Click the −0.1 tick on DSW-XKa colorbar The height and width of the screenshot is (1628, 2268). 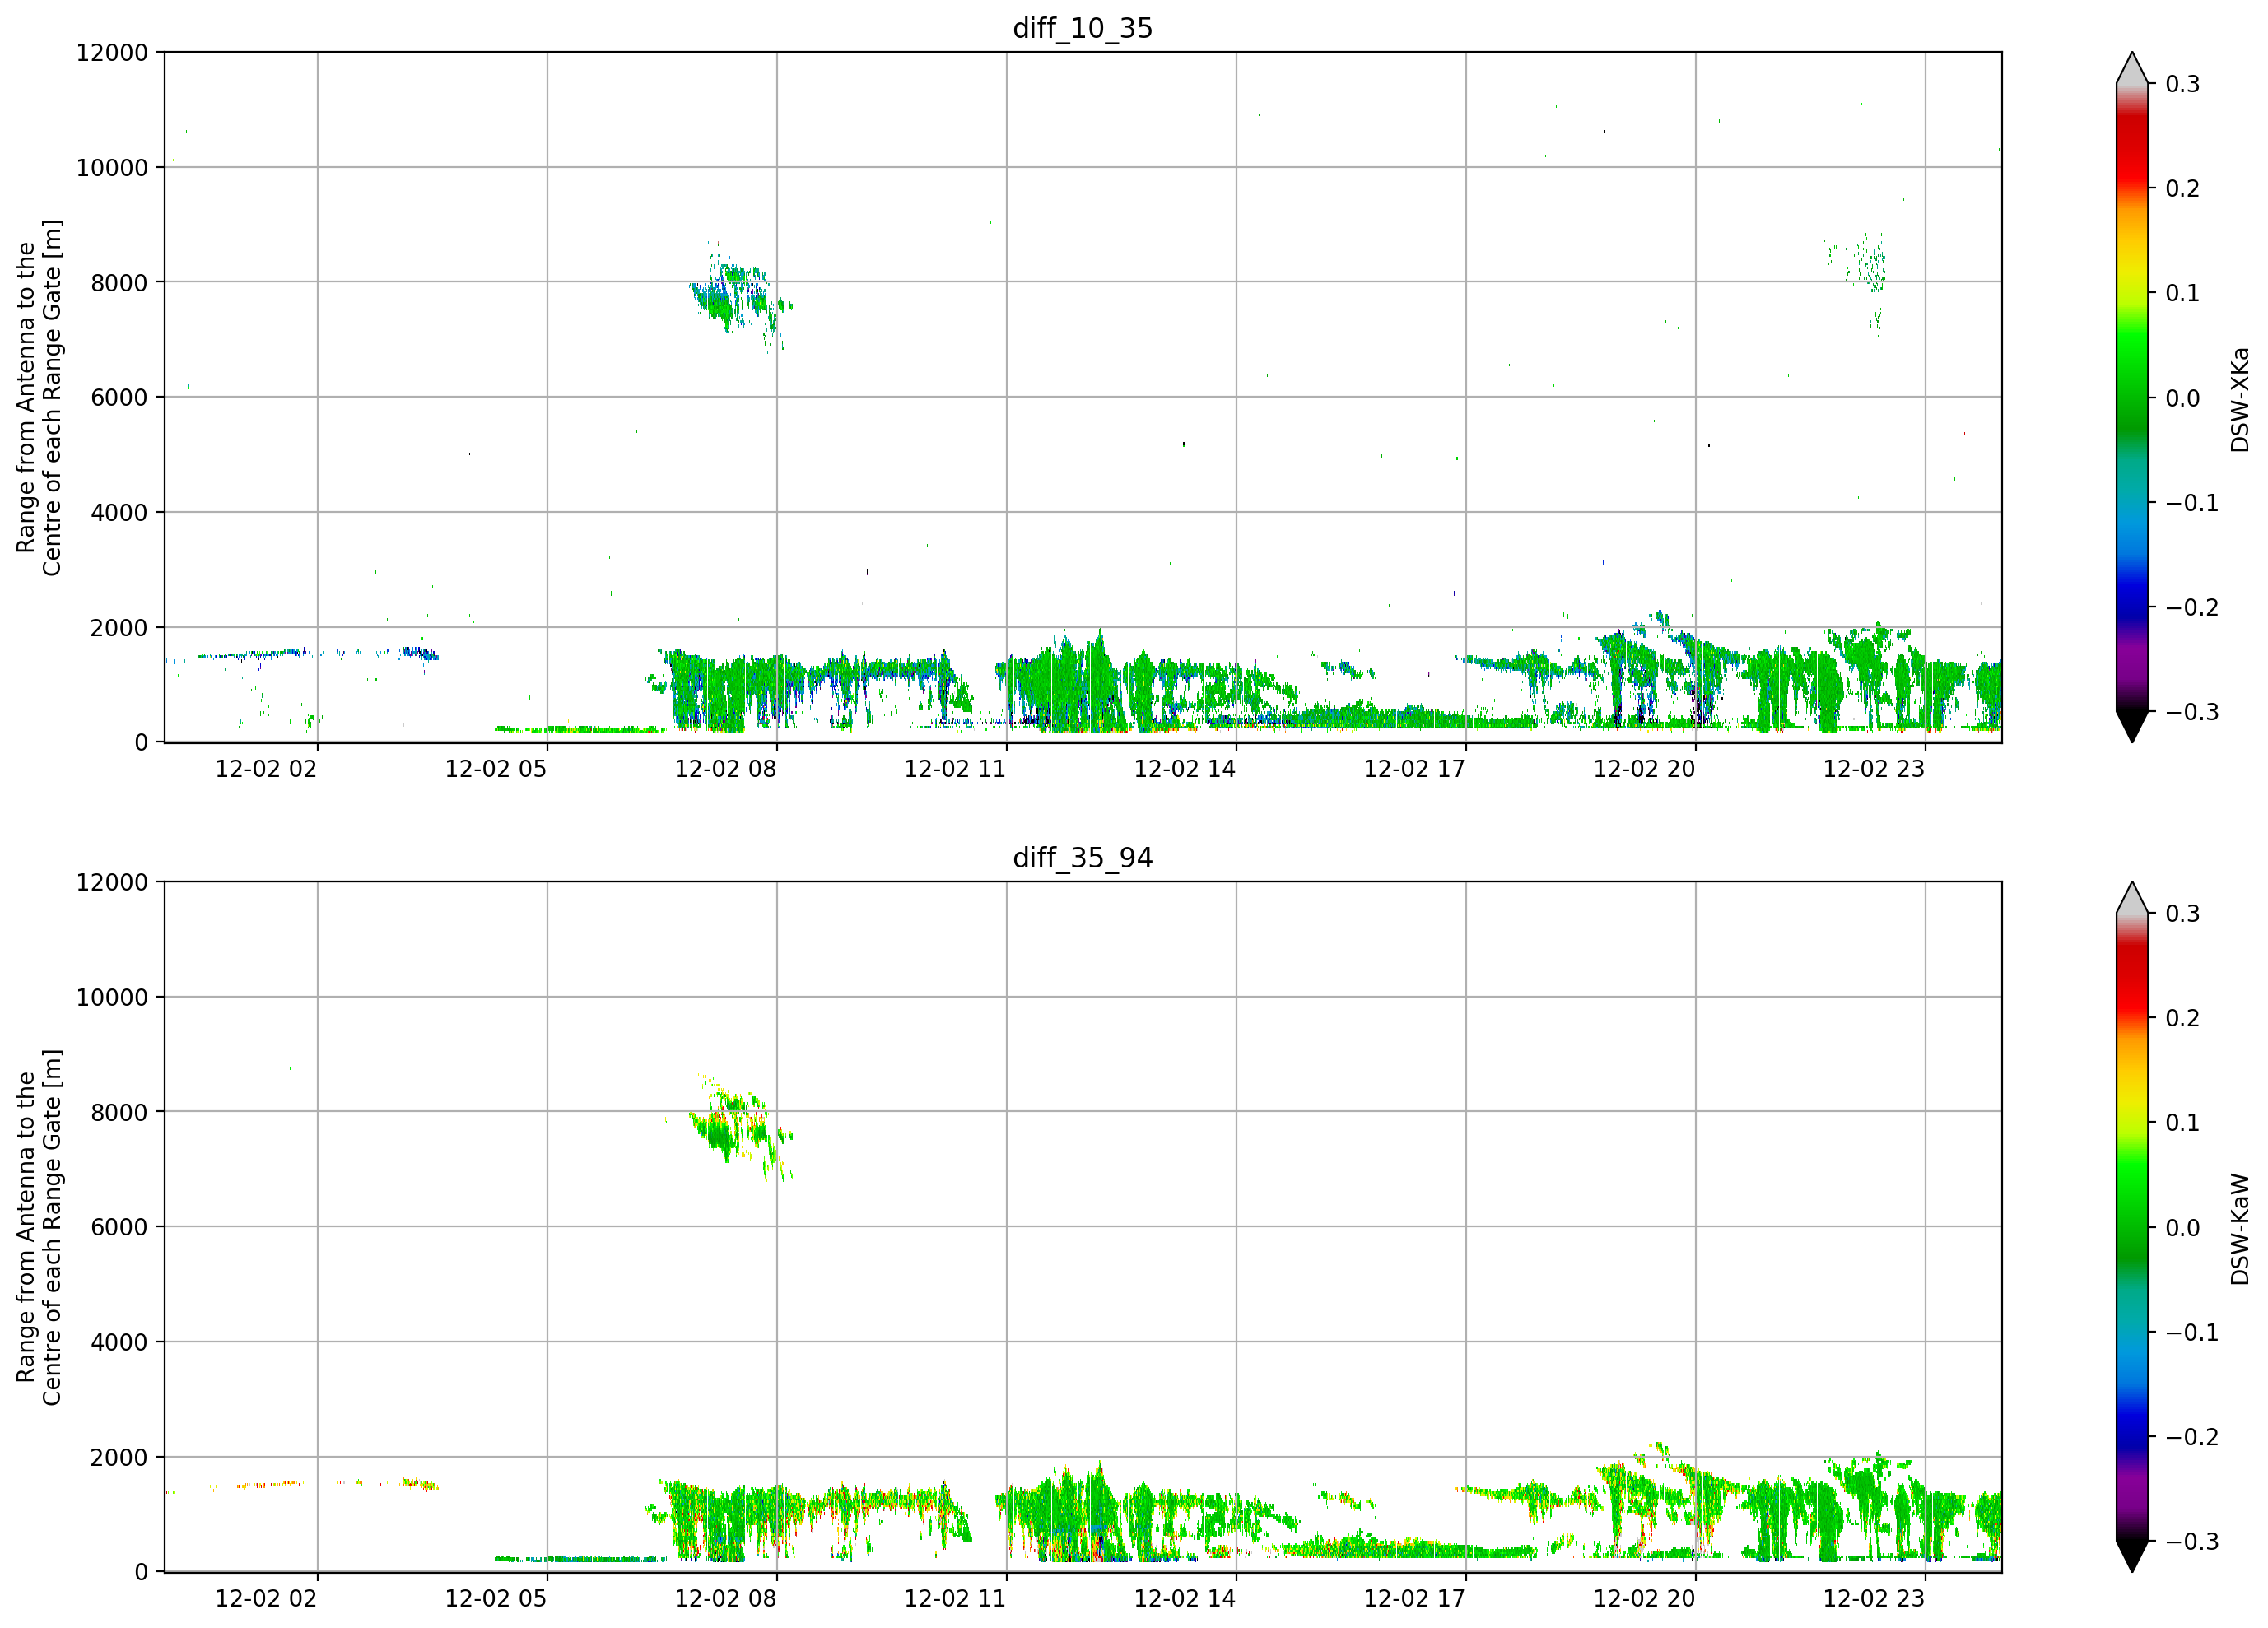(2192, 503)
